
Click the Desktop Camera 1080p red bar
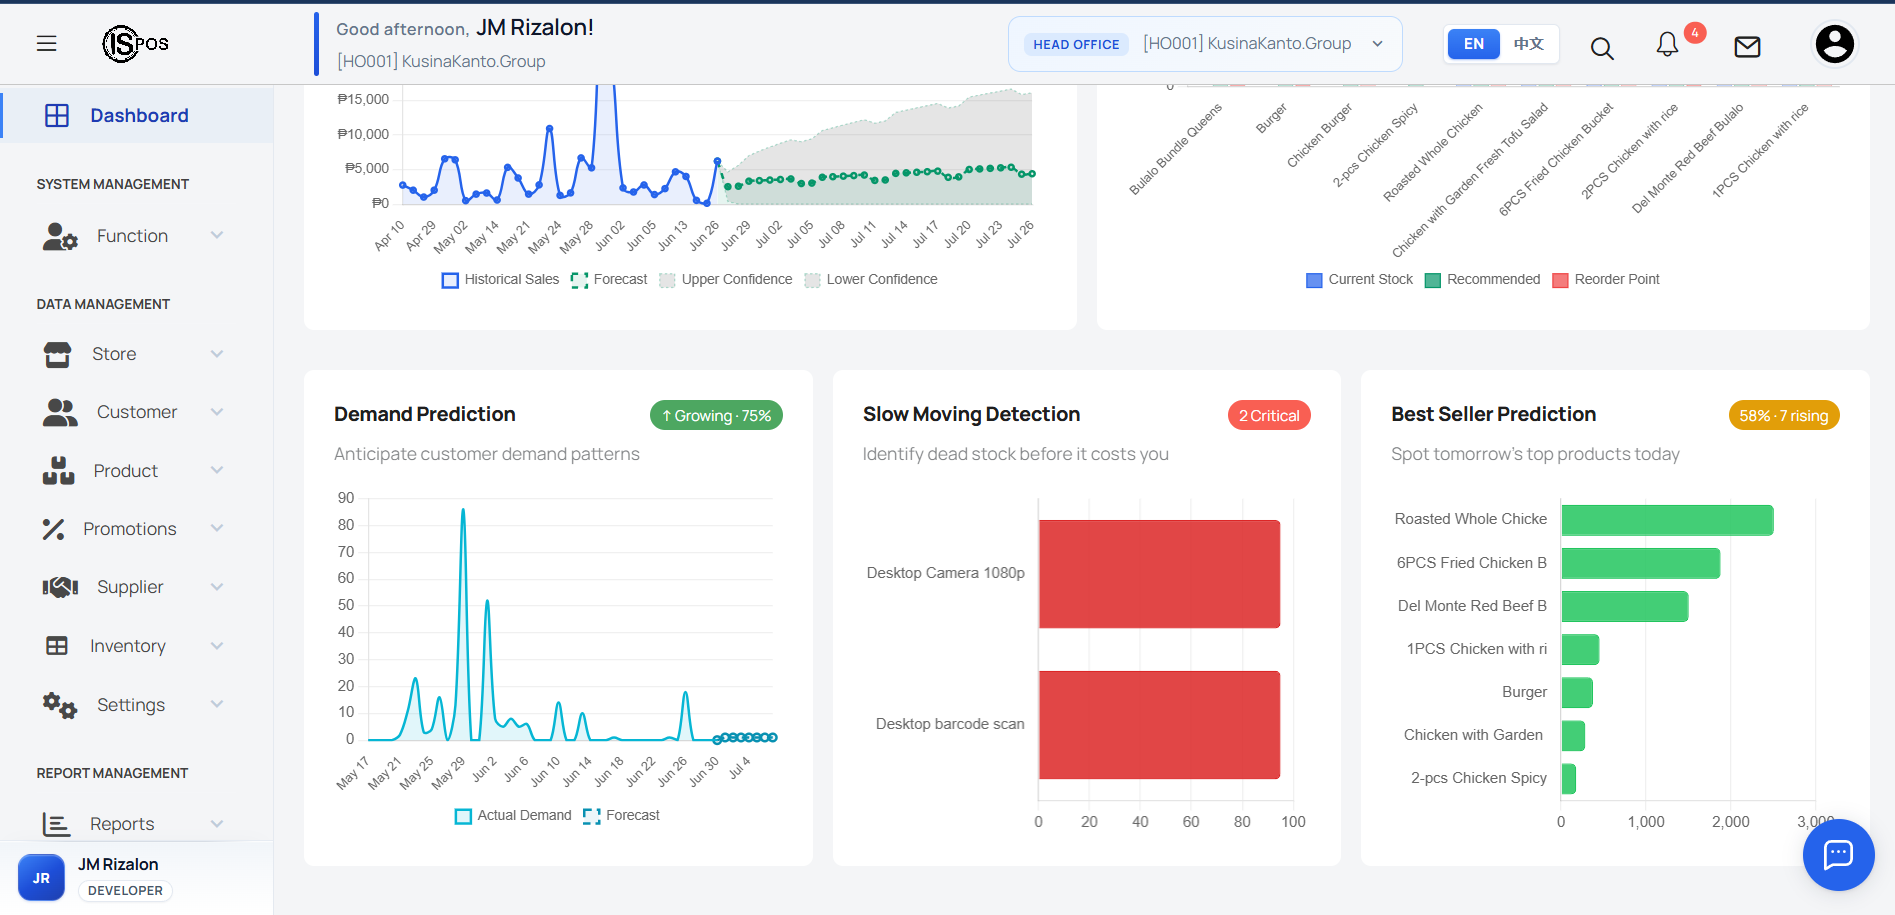1159,574
